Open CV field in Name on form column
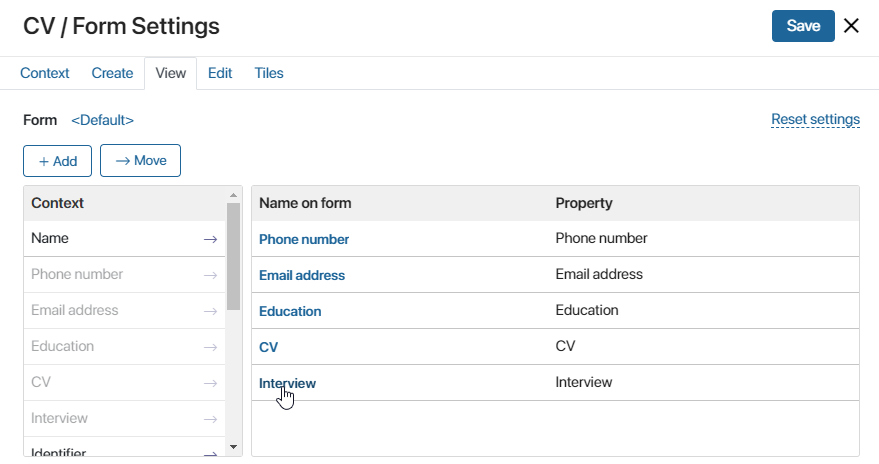The width and height of the screenshot is (879, 464). [x=269, y=347]
